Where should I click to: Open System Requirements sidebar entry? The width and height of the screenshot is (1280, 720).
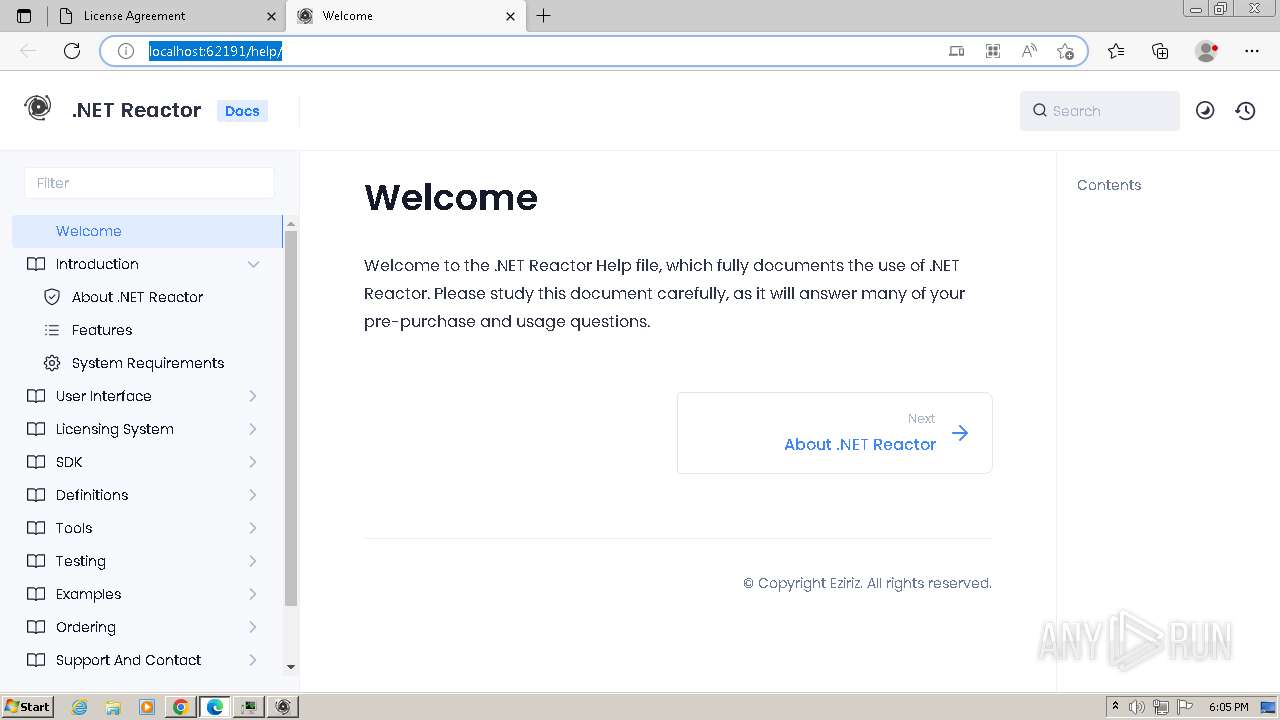(x=148, y=363)
